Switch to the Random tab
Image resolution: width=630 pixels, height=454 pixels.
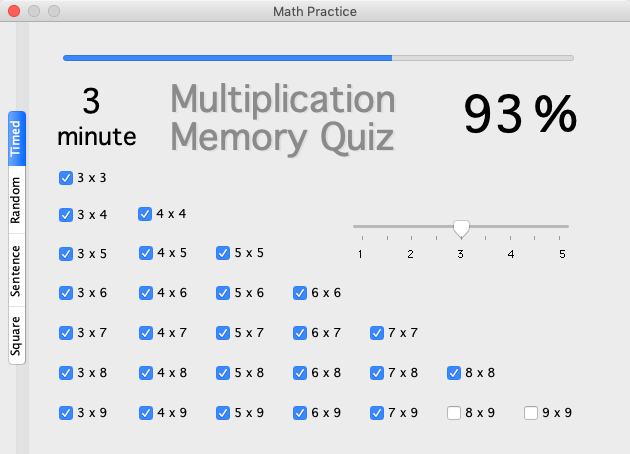17,200
